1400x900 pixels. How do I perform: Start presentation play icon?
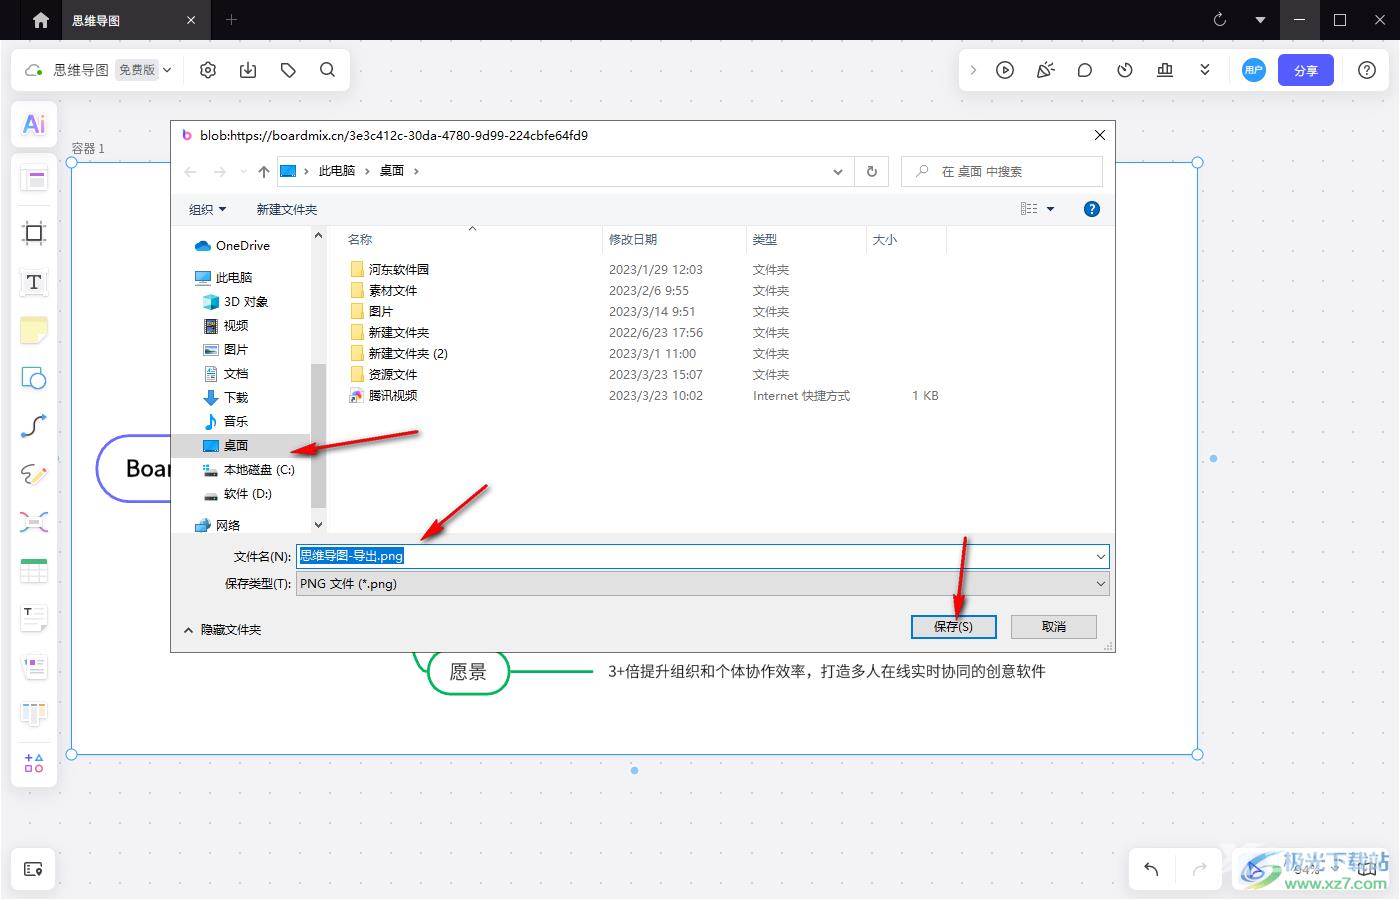(x=1005, y=70)
